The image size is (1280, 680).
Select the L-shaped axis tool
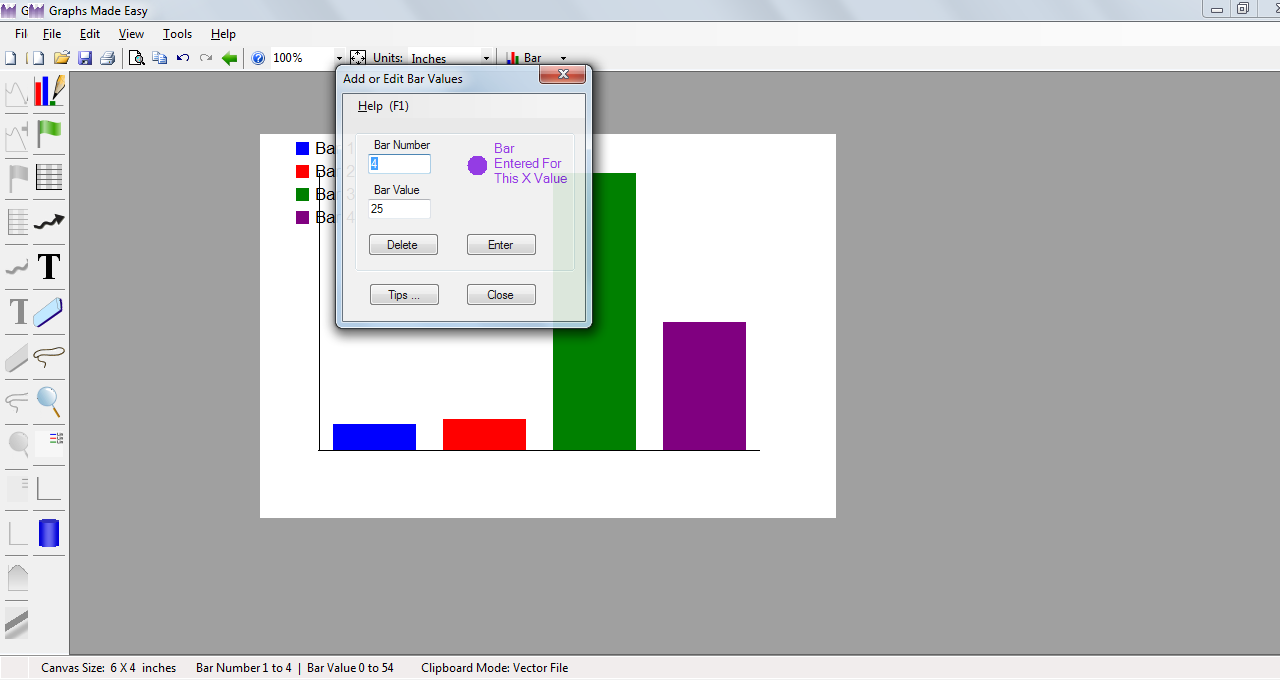(50, 488)
